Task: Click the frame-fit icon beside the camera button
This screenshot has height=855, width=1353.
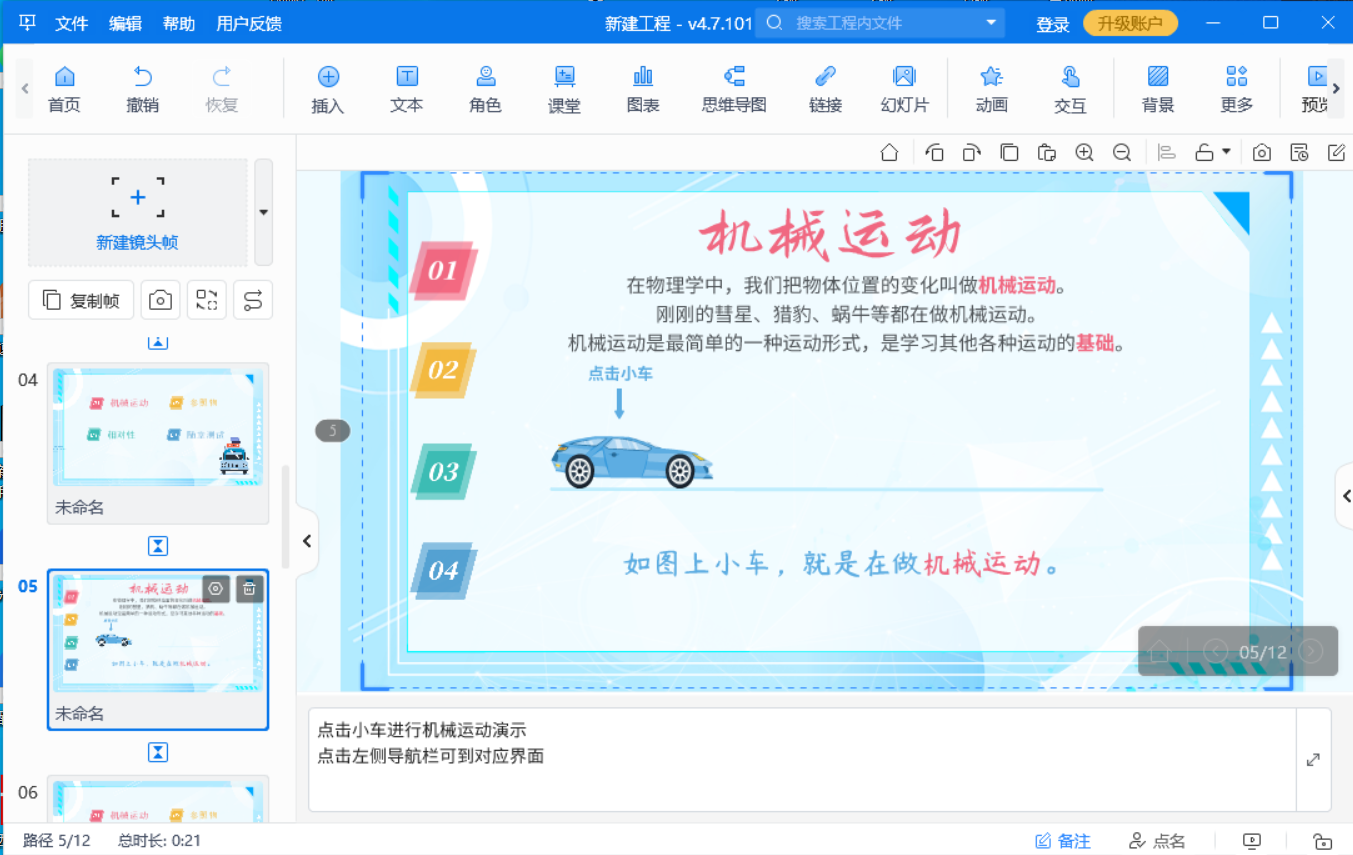Action: [207, 300]
